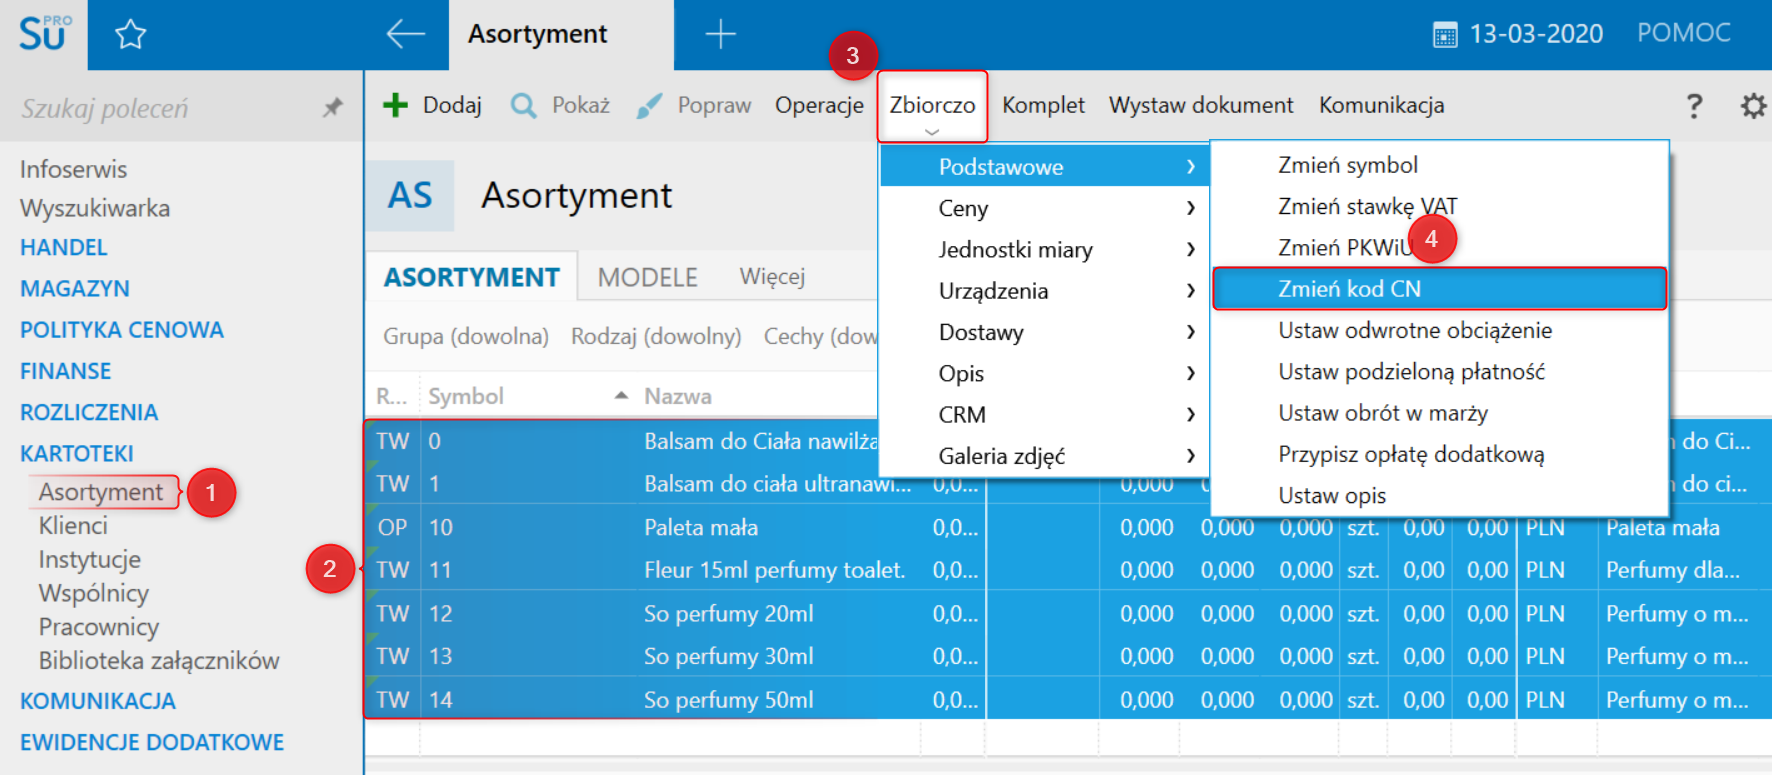Open Wystaw dokument menu
The width and height of the screenshot is (1772, 775).
point(1201,105)
